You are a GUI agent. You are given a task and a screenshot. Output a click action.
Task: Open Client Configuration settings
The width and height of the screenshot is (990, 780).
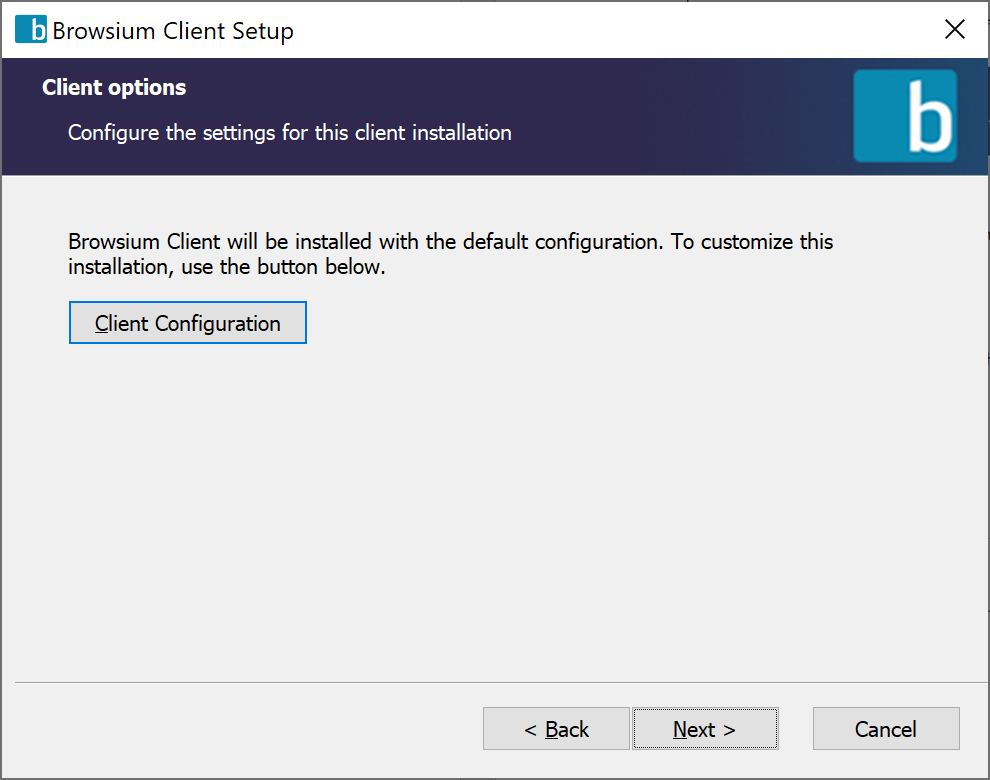(188, 323)
